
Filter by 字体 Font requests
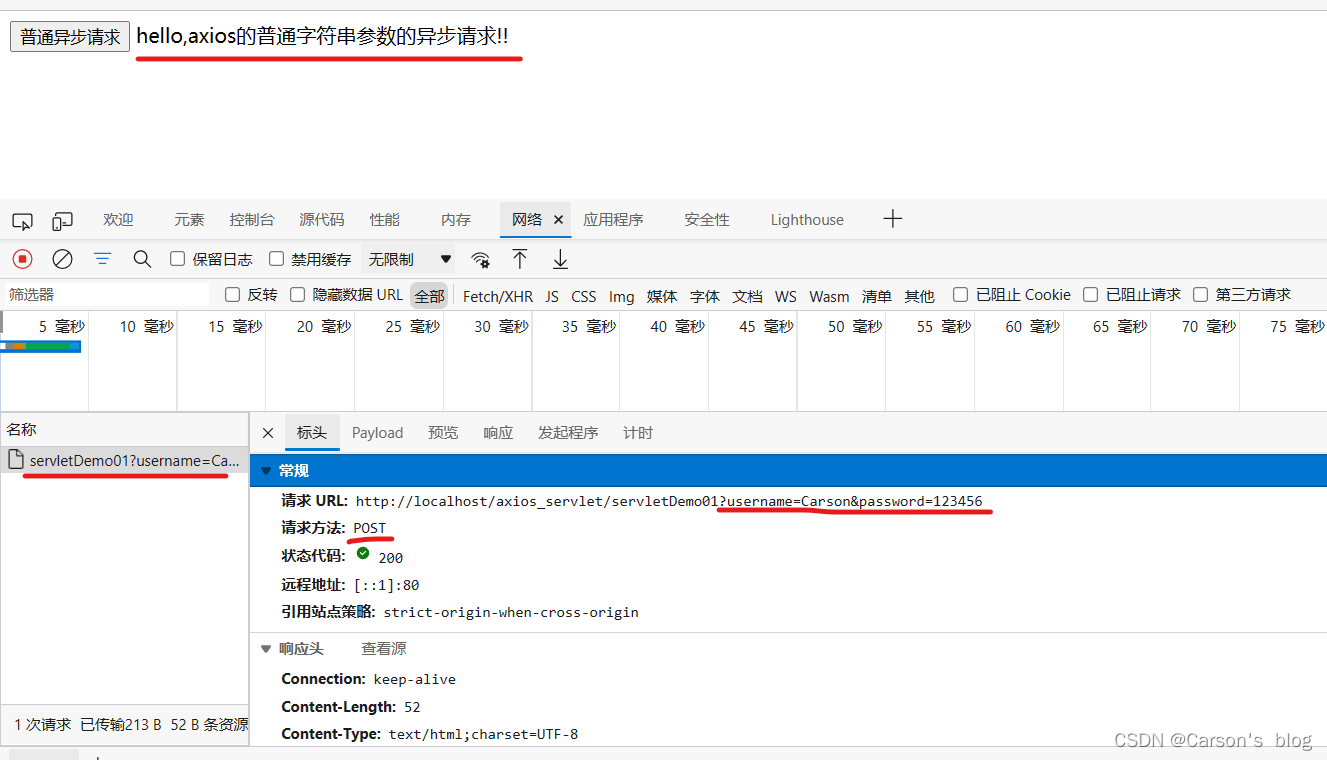pyautogui.click(x=705, y=296)
